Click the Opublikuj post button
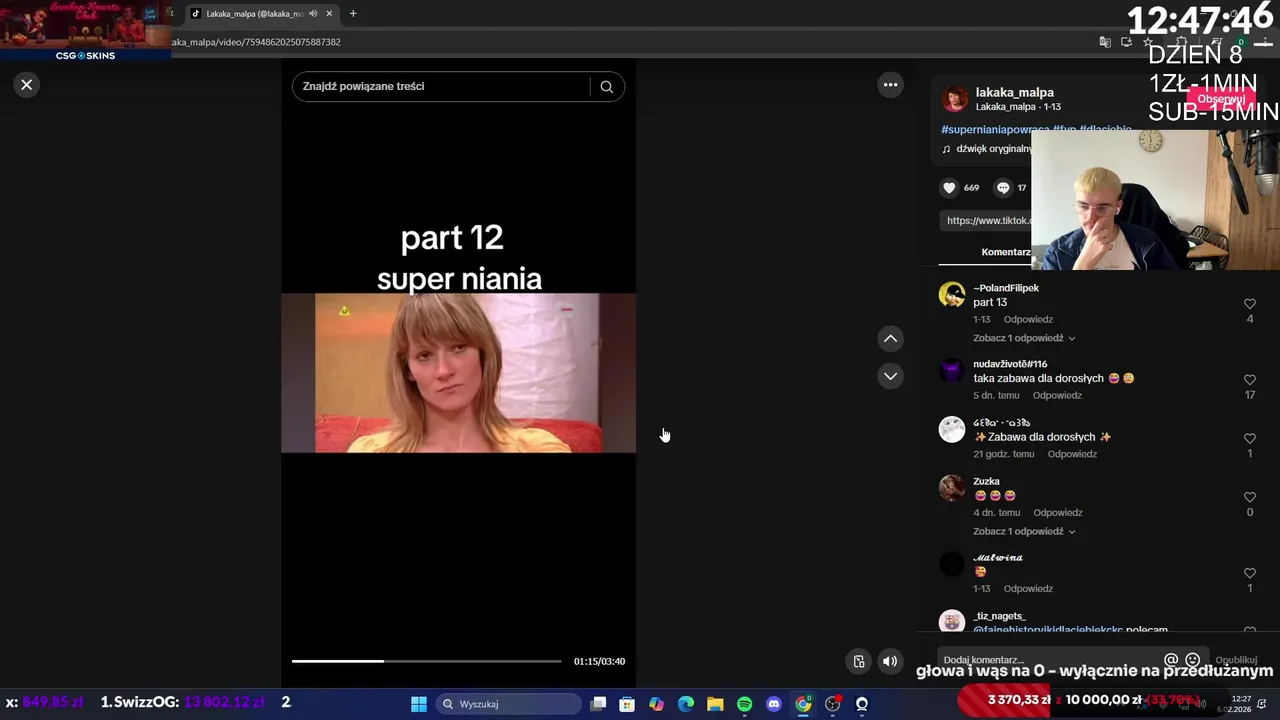Screen dimensions: 1280x720 [1236, 661]
